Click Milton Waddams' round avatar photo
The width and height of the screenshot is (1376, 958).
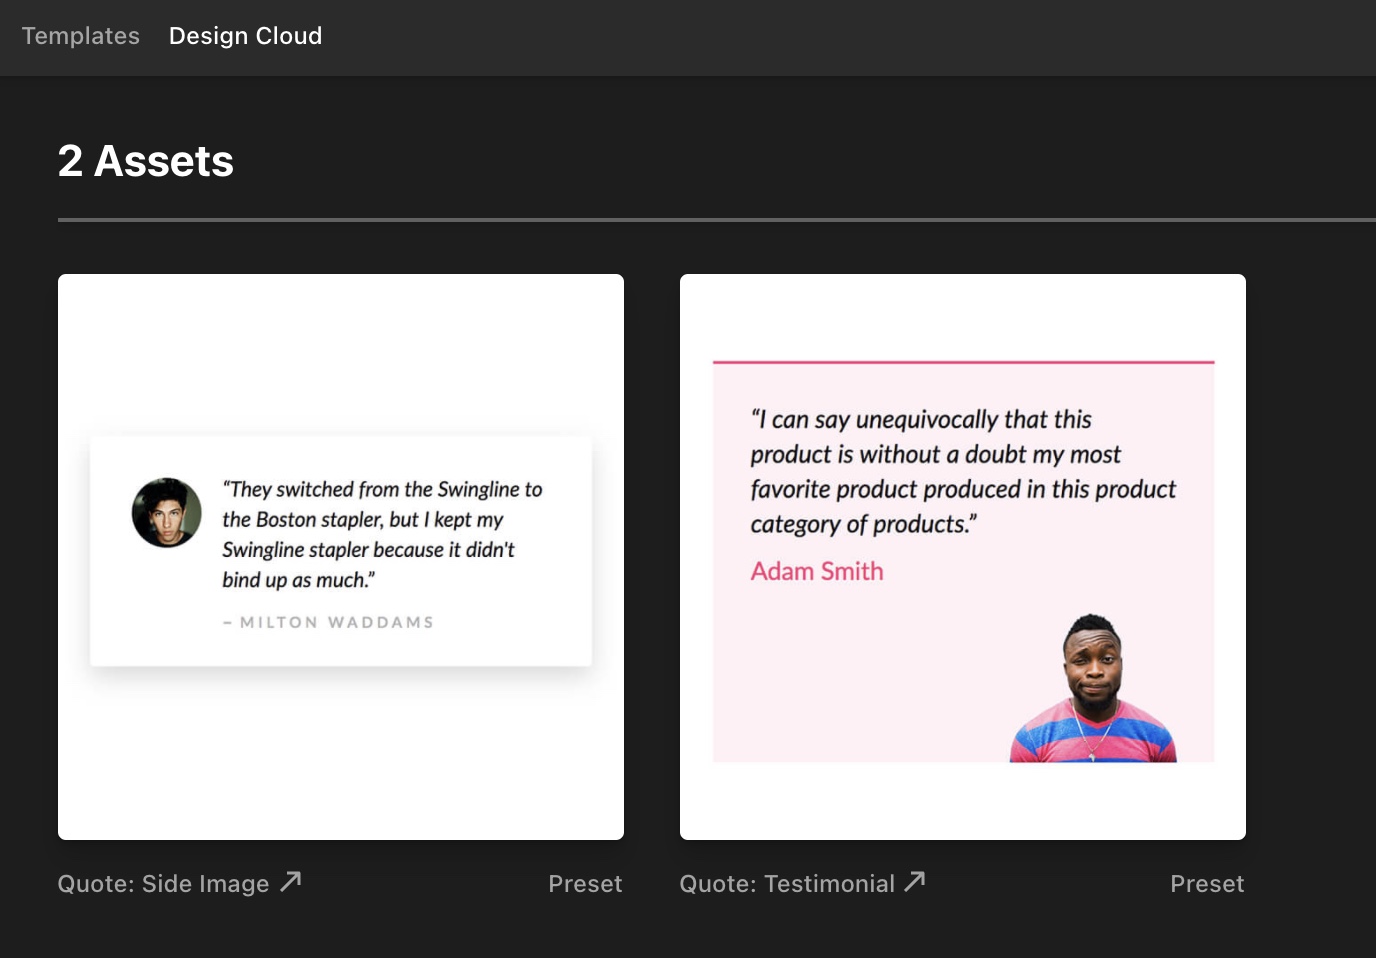point(167,512)
